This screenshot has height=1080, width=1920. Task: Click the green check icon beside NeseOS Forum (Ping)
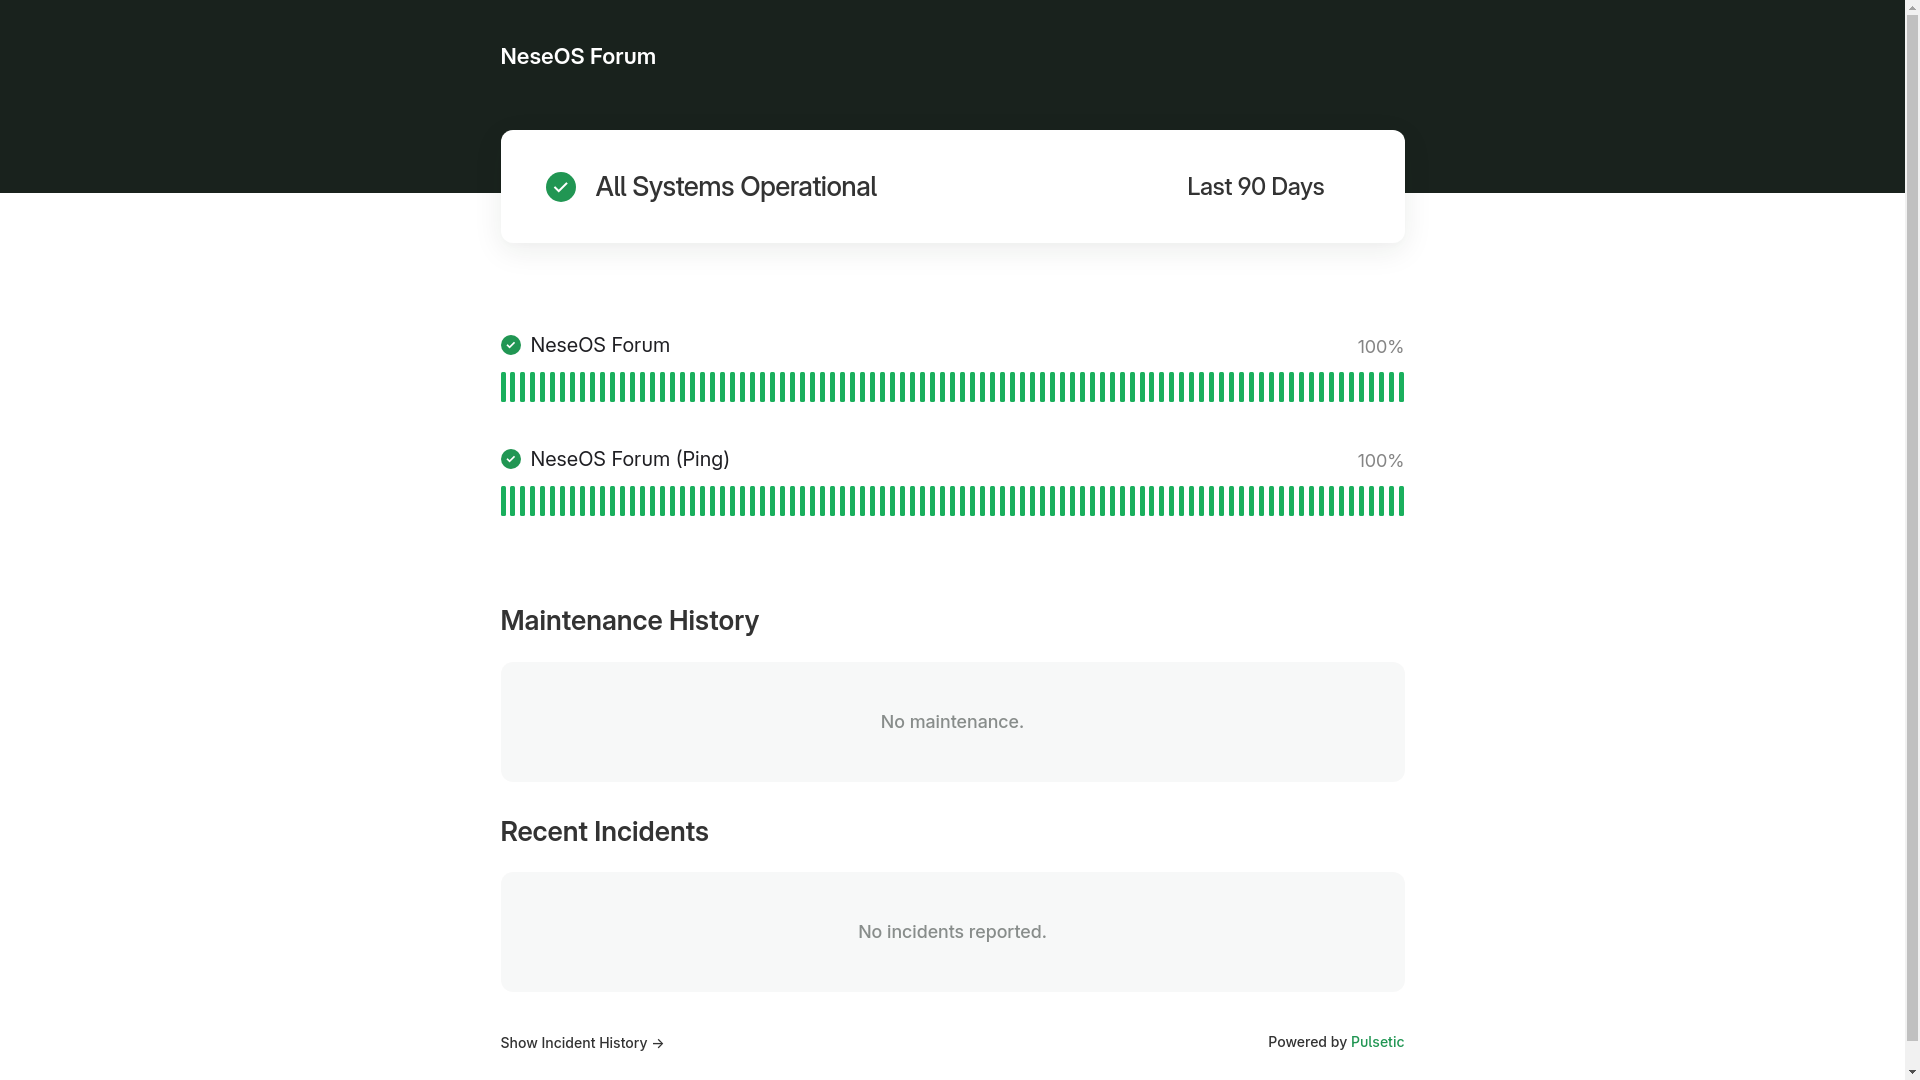(511, 459)
